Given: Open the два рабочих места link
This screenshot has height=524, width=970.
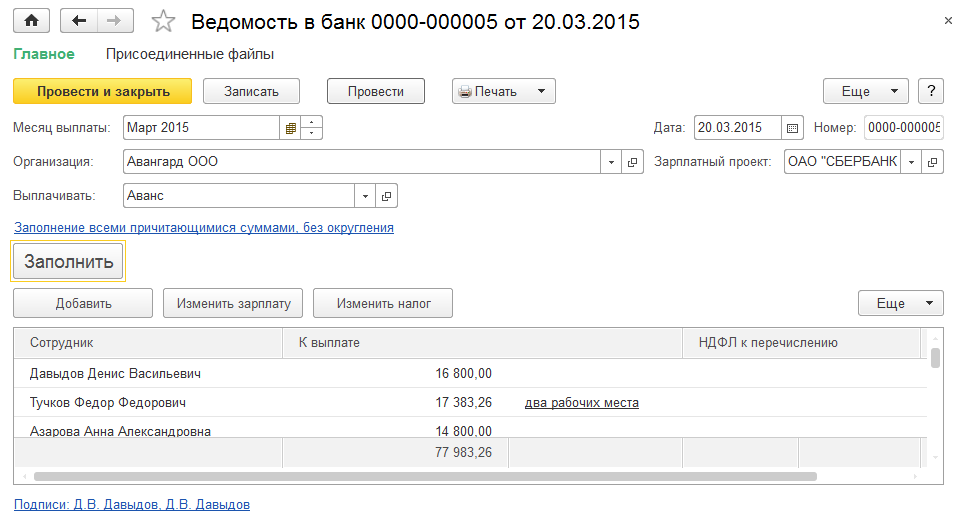Looking at the screenshot, I should coord(581,403).
